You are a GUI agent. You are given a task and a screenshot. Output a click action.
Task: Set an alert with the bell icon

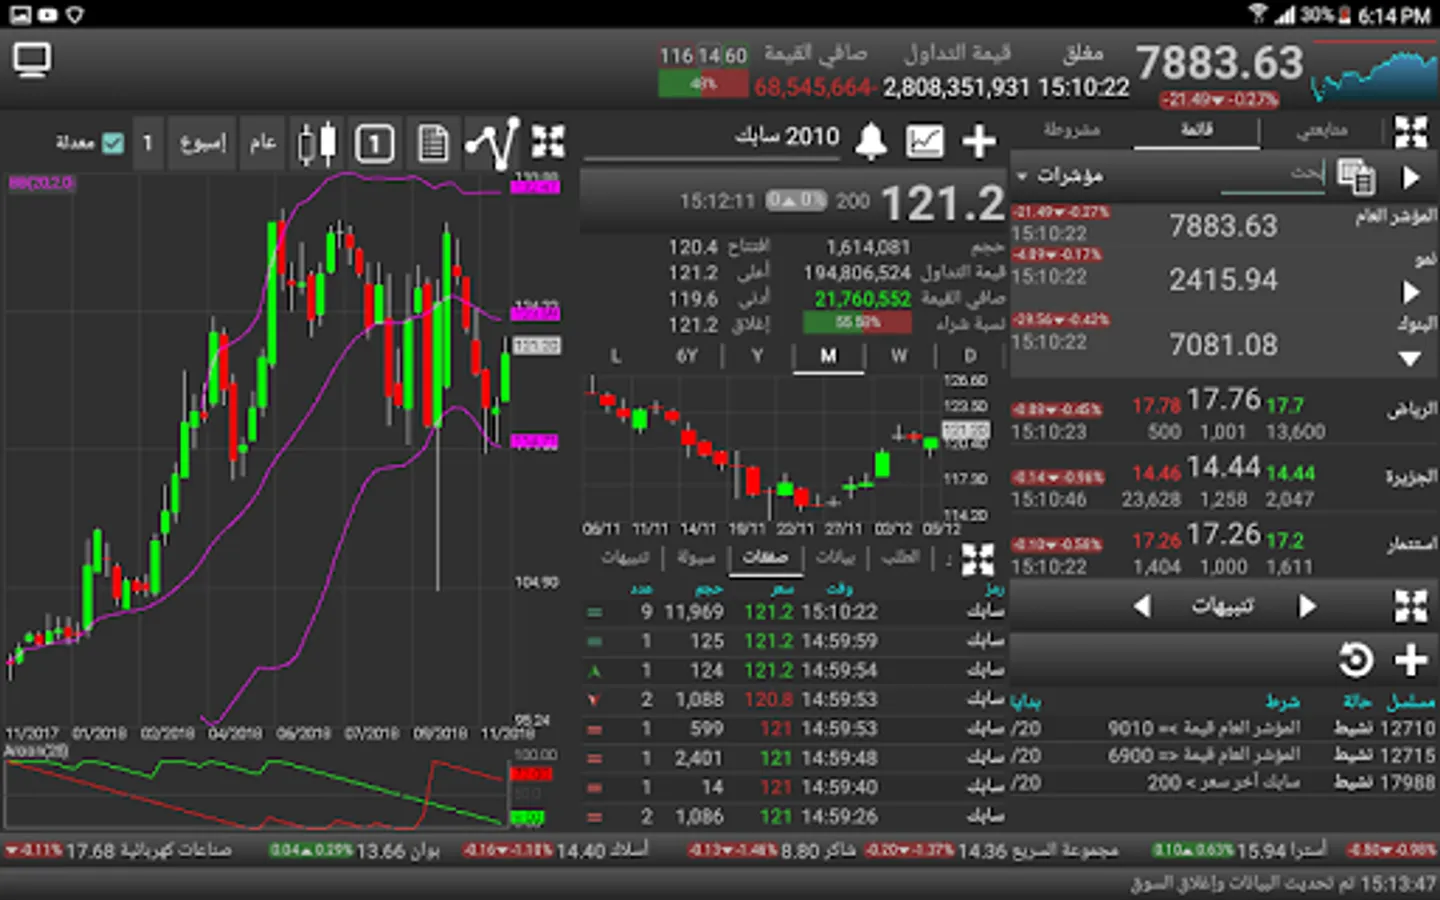[x=871, y=141]
